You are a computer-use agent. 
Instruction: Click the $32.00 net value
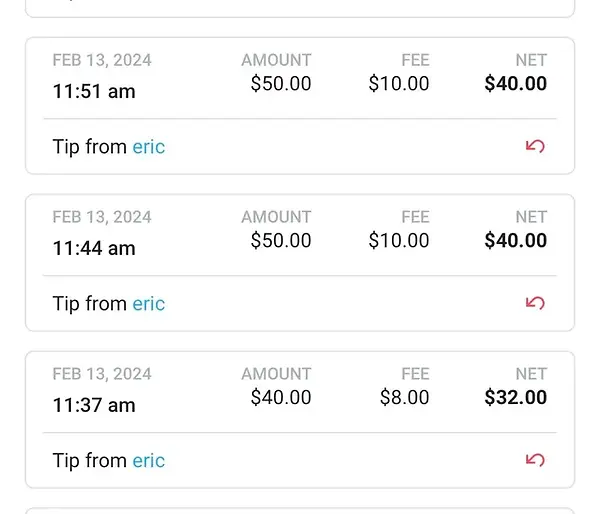(515, 397)
